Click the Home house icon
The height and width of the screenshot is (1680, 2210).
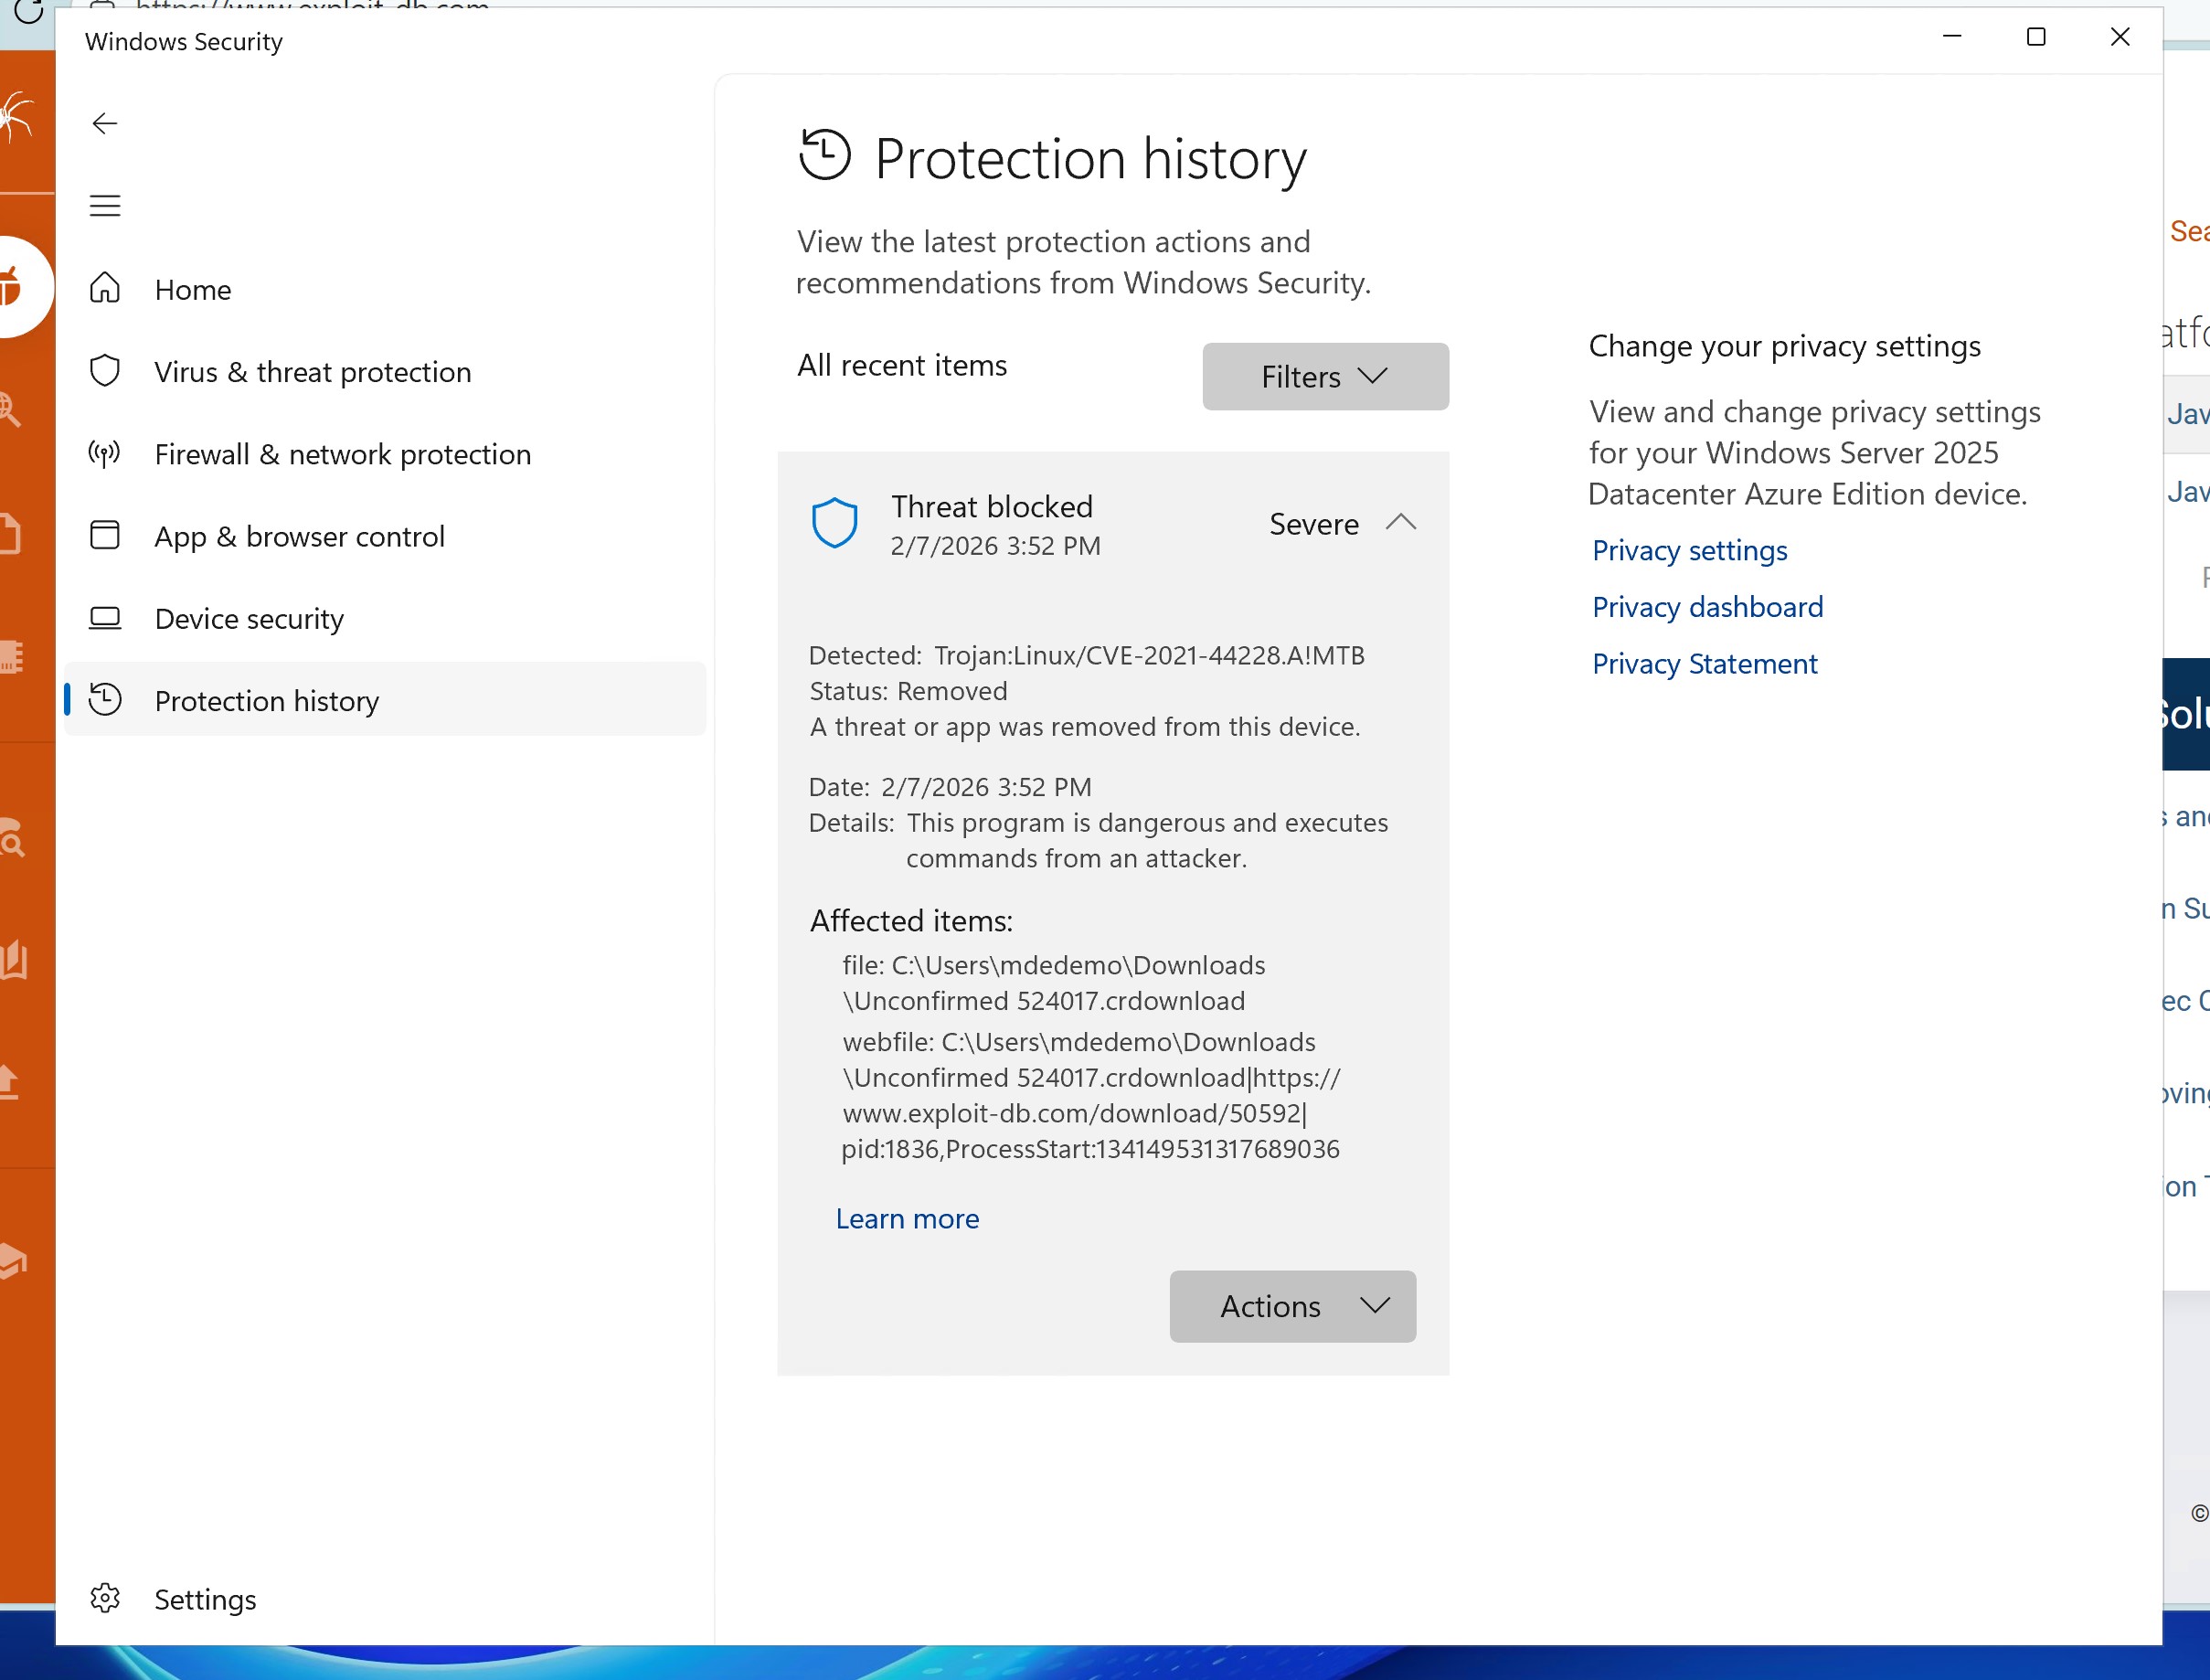tap(104, 289)
